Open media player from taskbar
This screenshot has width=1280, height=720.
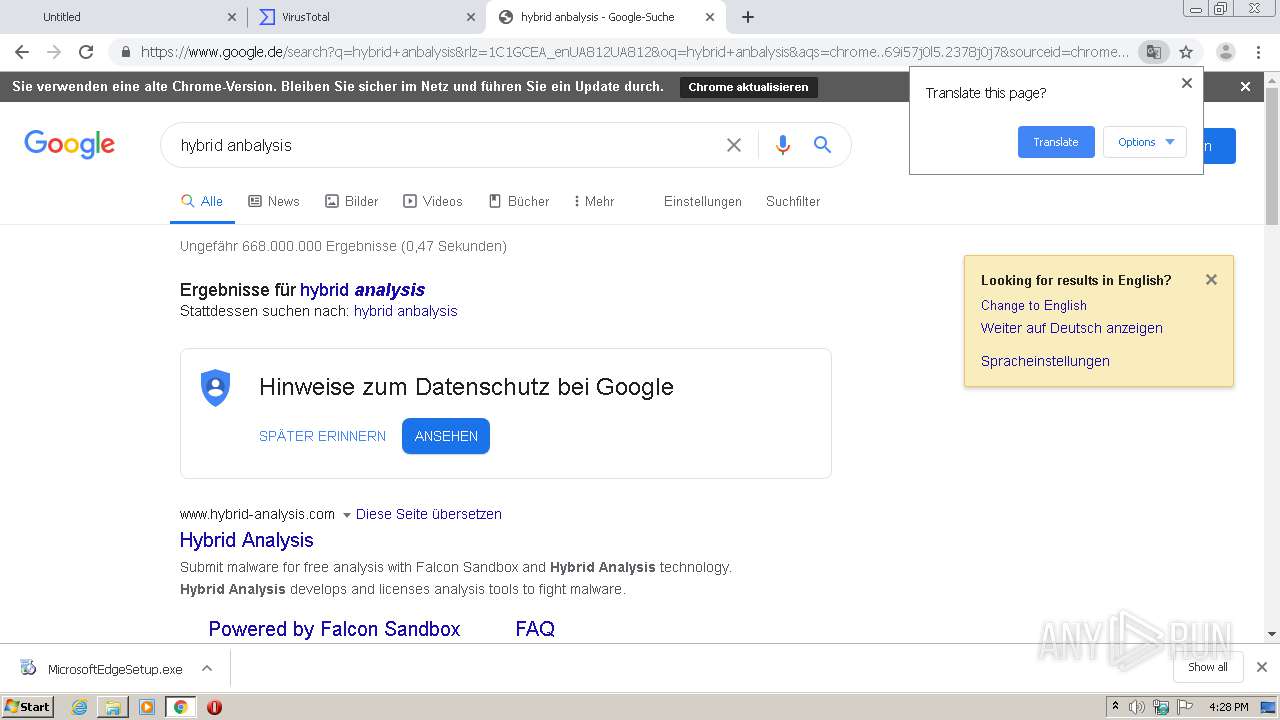pos(147,707)
